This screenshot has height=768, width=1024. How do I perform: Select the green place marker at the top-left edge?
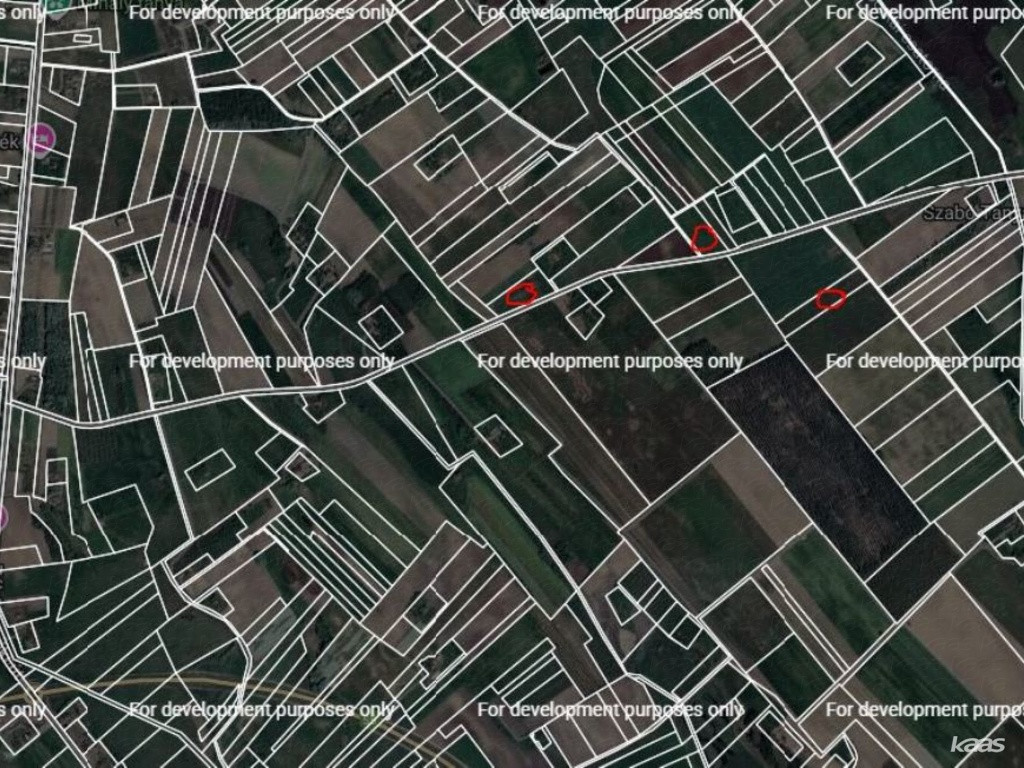pyautogui.click(x=58, y=4)
